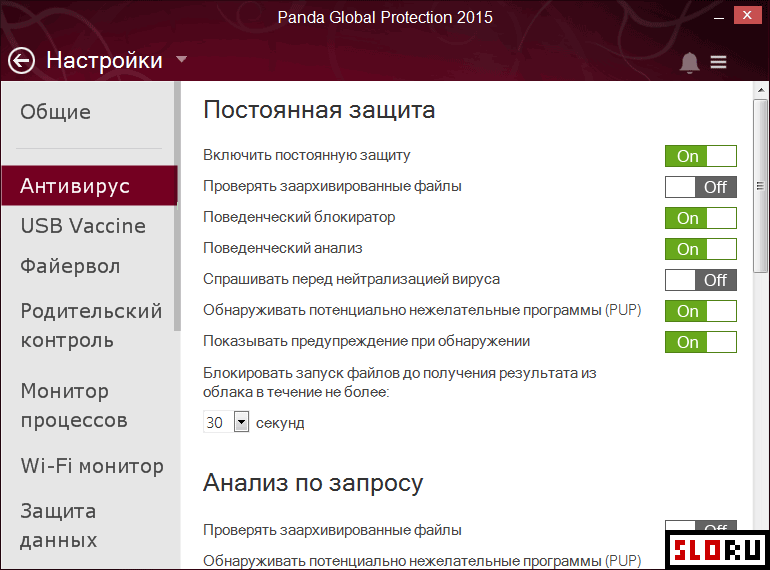Open Файервол settings
The width and height of the screenshot is (770, 570).
(70, 267)
